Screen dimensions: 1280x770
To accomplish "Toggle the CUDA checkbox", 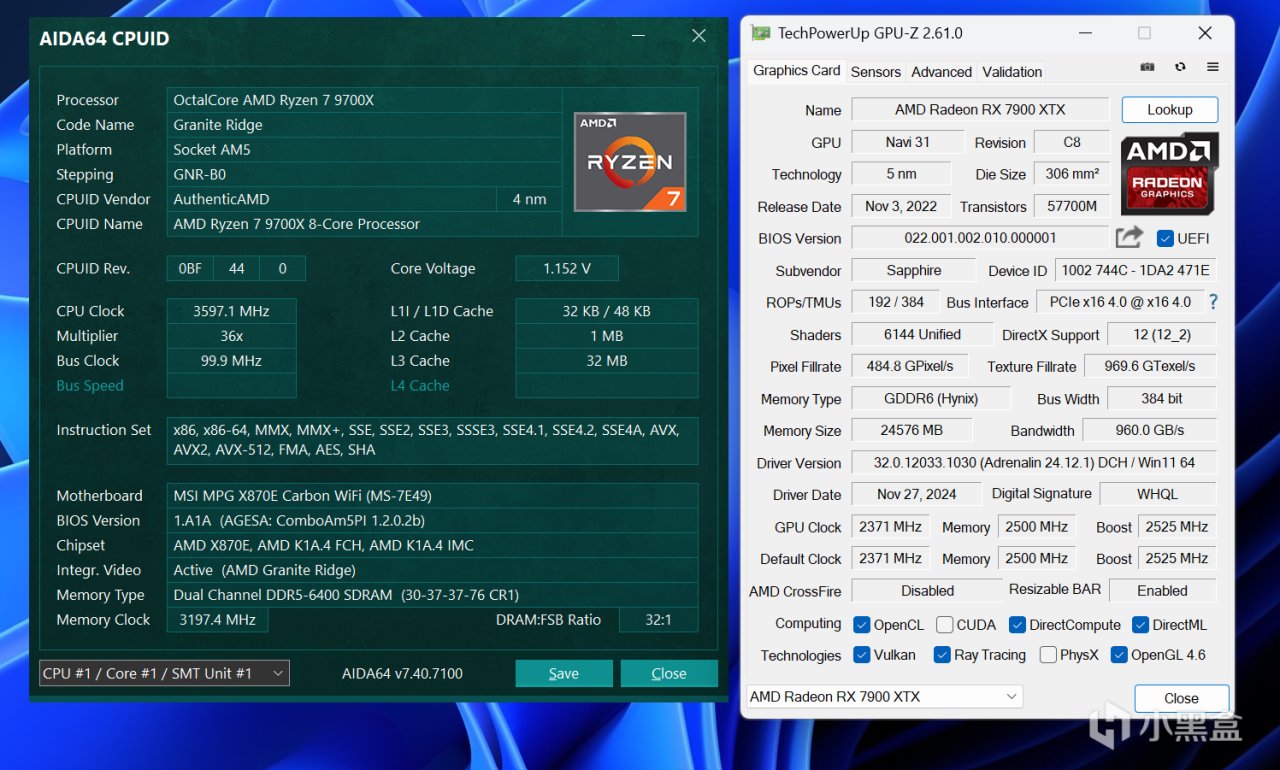I will coord(945,625).
